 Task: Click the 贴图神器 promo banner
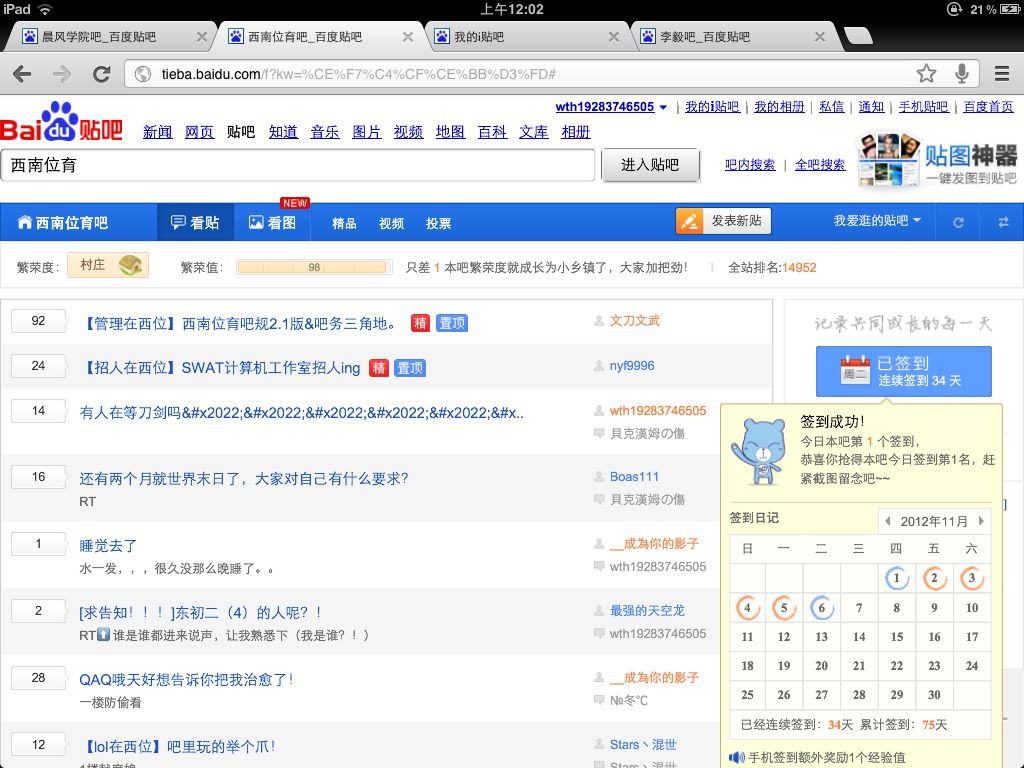(x=936, y=159)
